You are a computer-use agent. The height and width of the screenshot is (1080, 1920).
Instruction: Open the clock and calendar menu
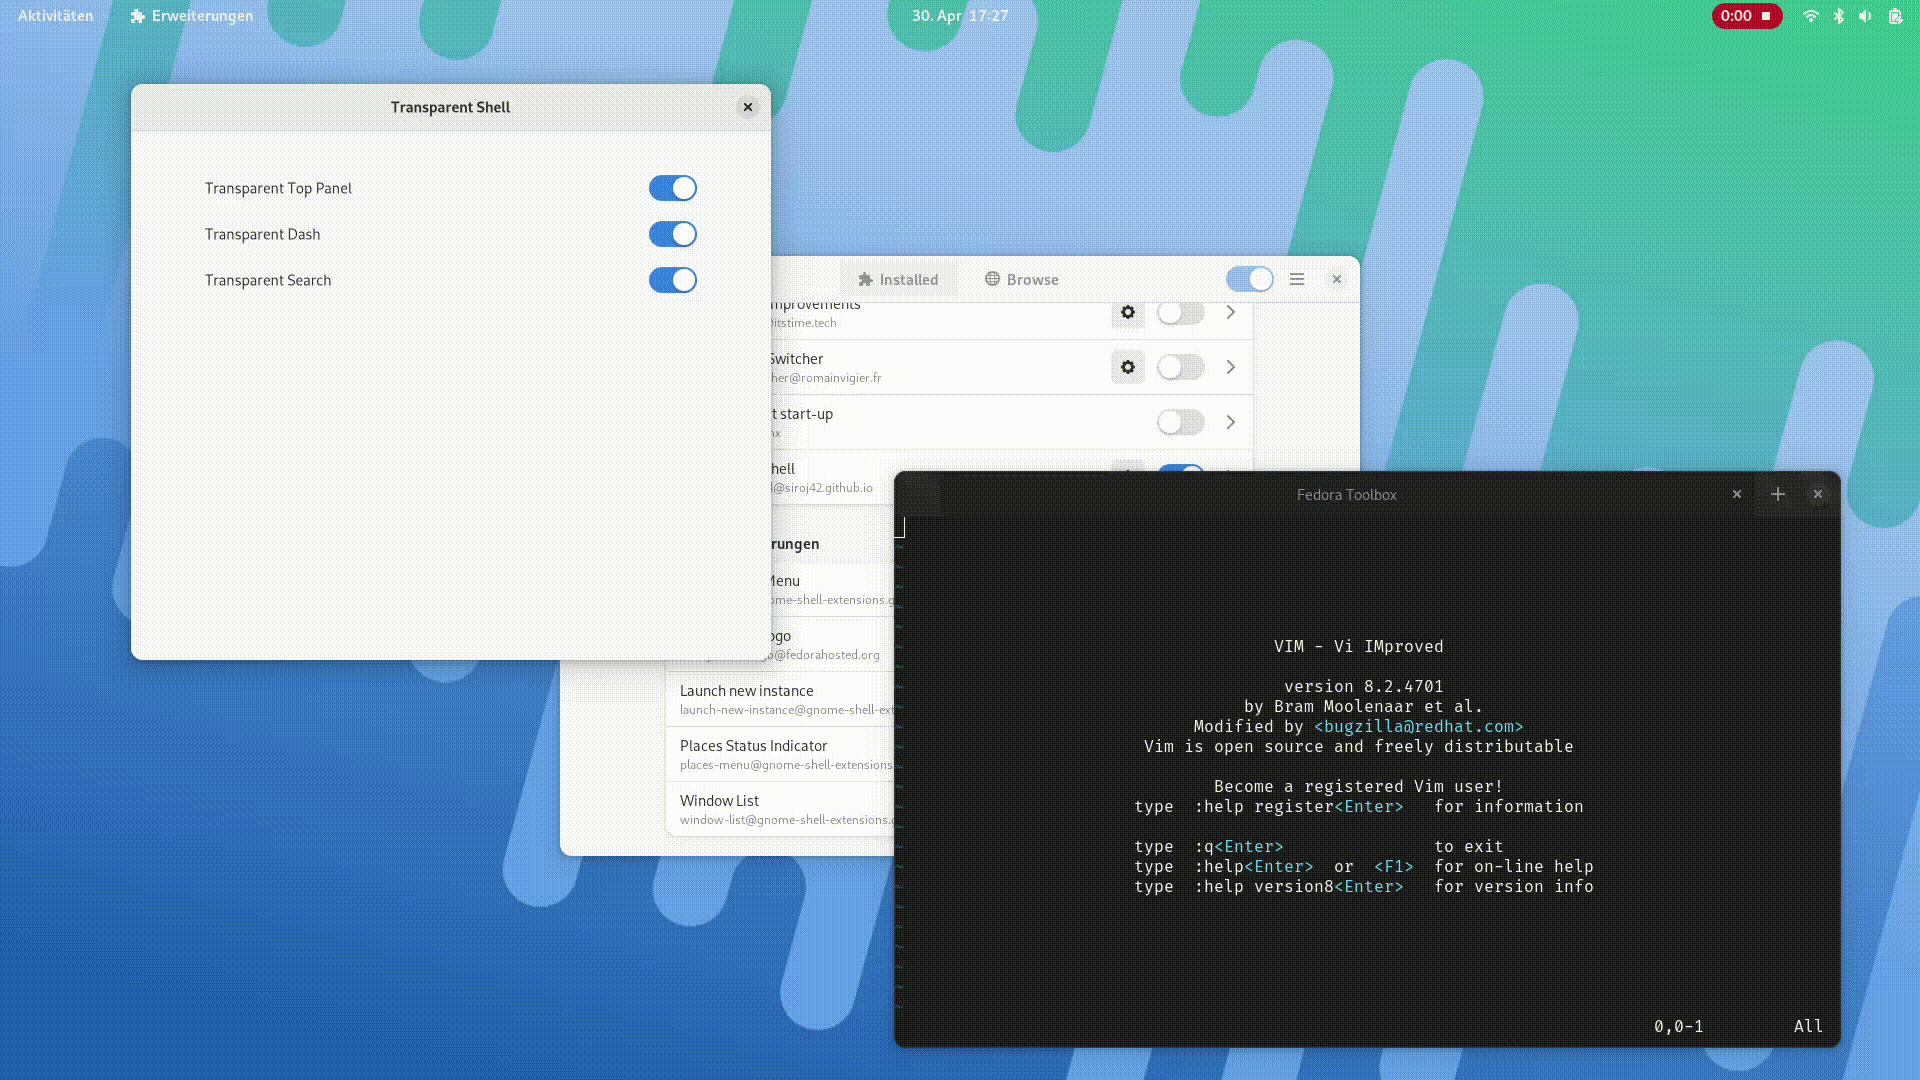[959, 16]
